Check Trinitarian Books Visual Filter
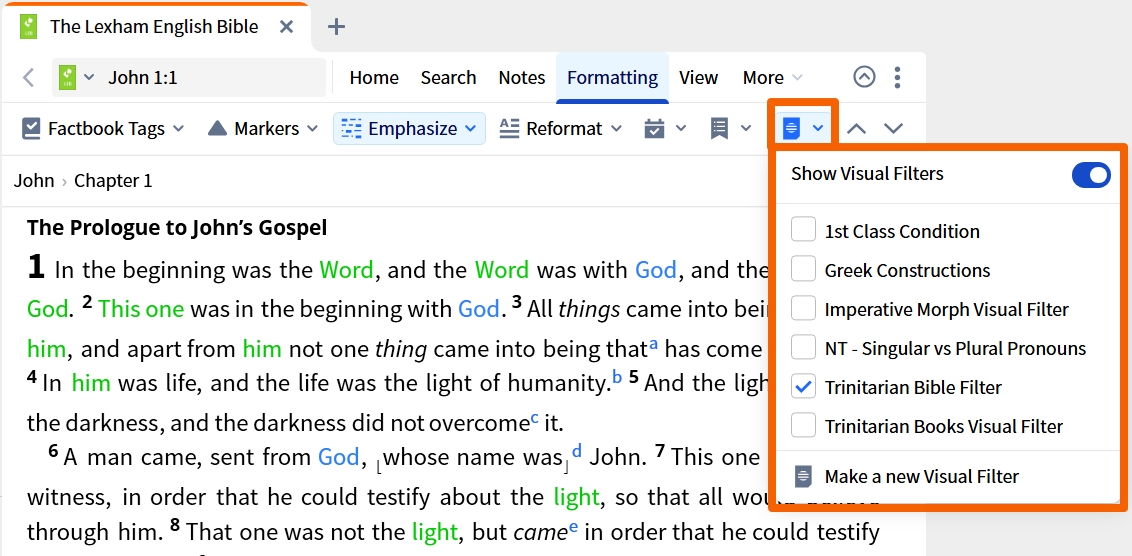Image resolution: width=1132 pixels, height=556 pixels. (804, 425)
